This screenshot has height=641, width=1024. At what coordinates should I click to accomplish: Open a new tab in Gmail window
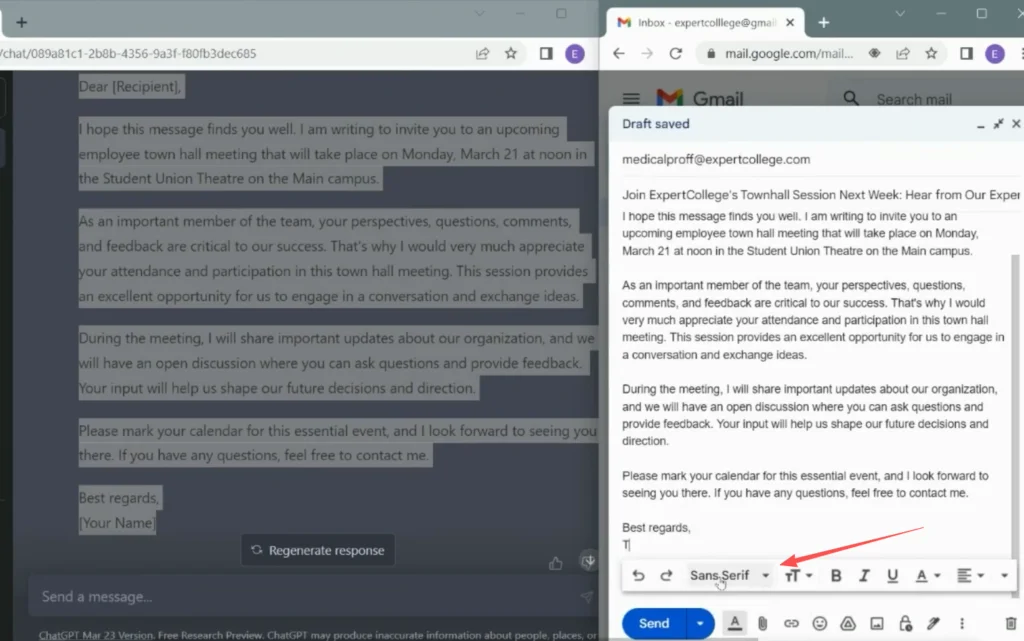824,23
